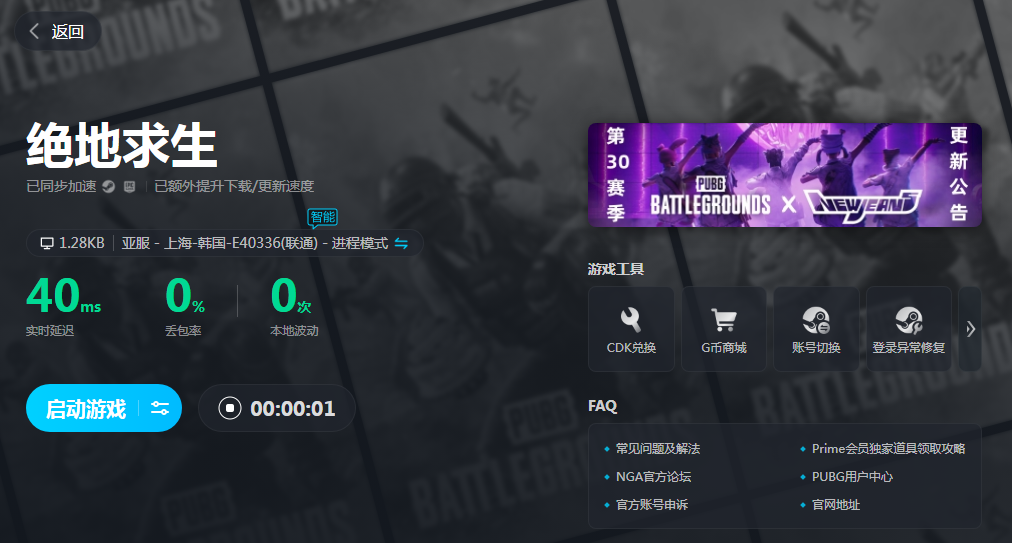Open the 登录异常修复 repair tool
This screenshot has width=1012, height=543.
point(908,329)
